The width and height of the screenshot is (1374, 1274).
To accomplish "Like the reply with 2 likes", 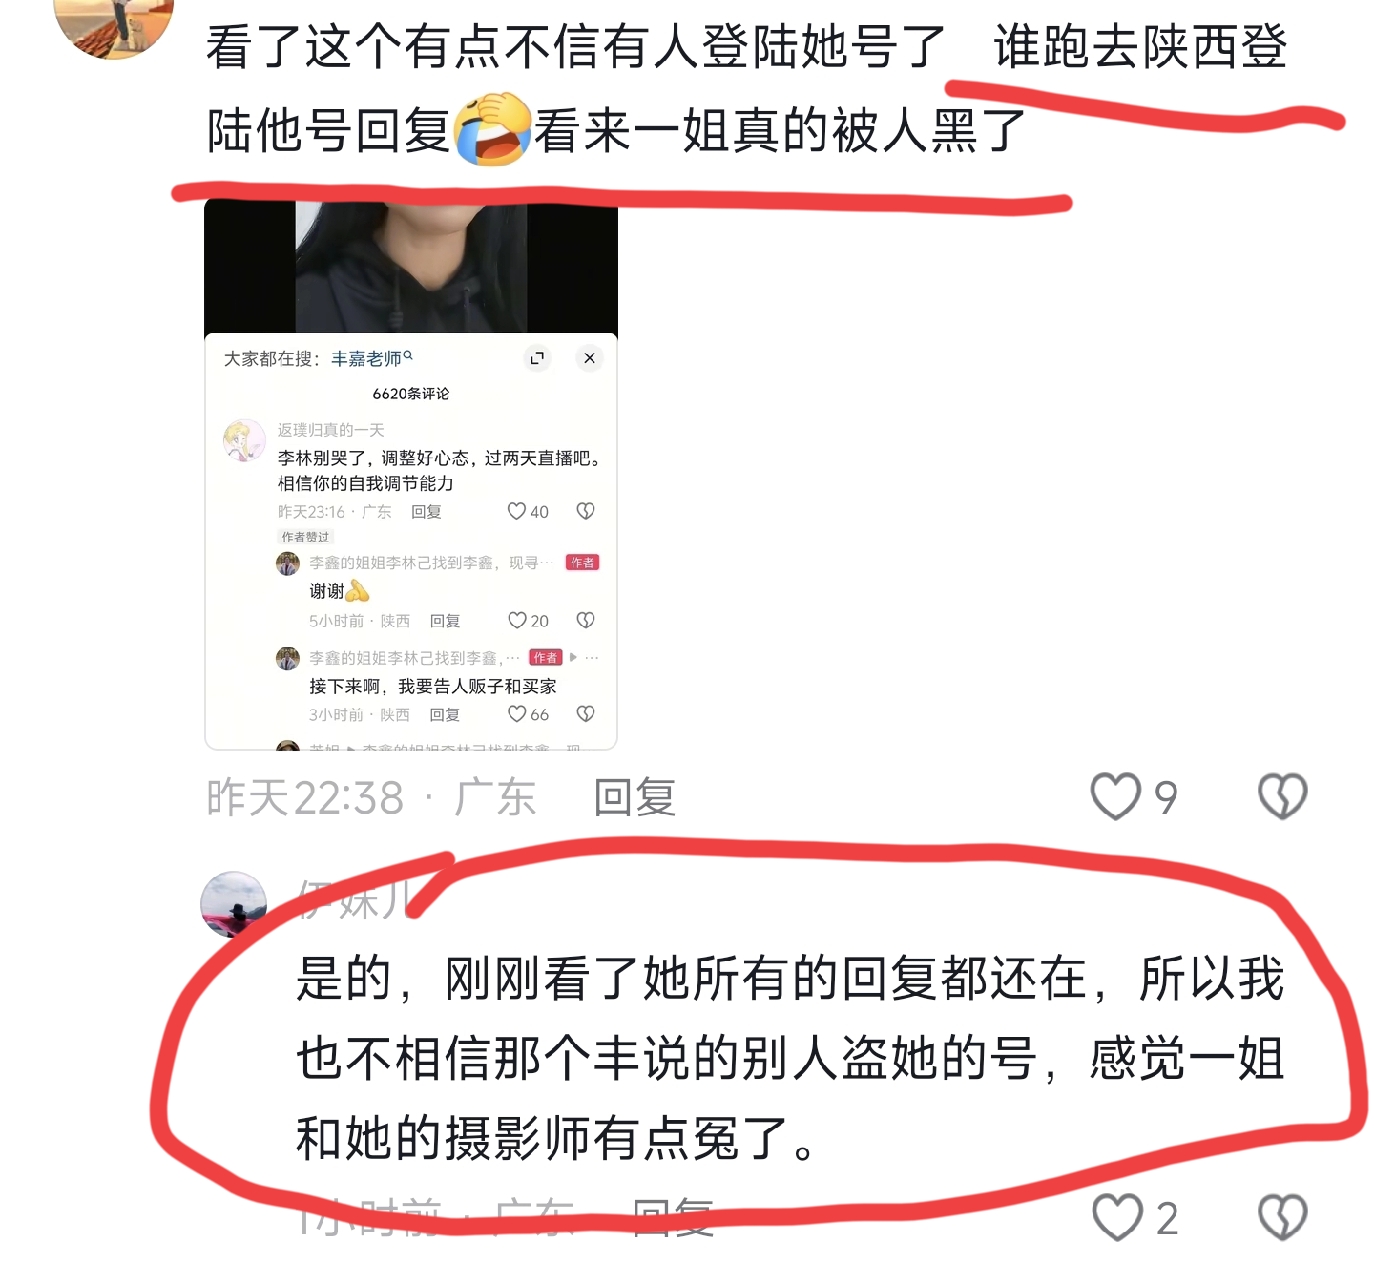I will [1117, 1217].
